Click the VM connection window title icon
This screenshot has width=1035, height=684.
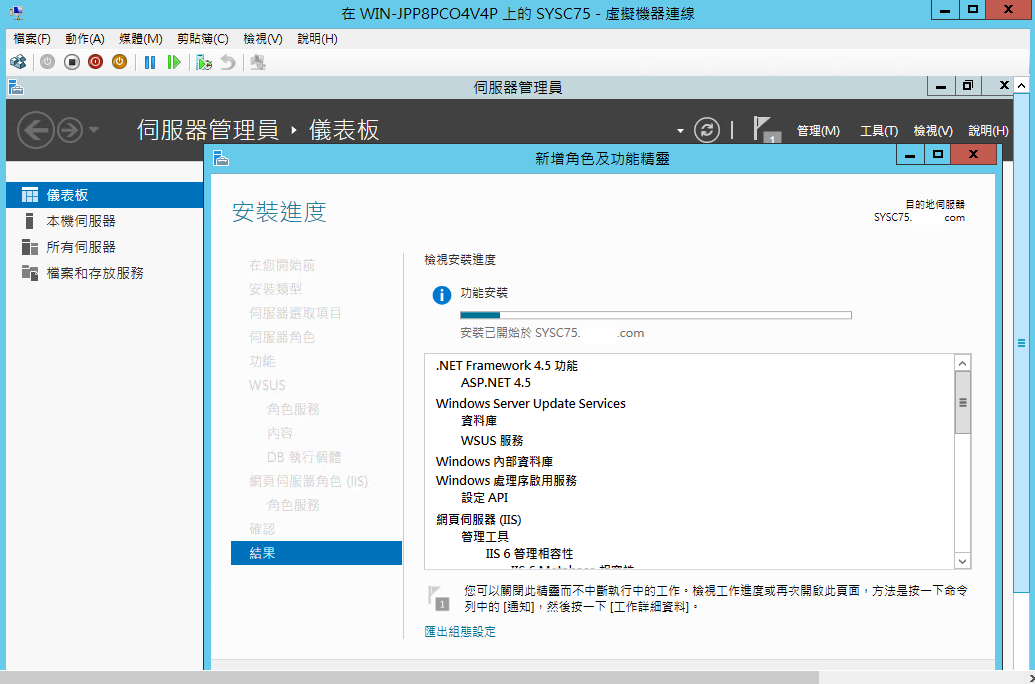click(16, 13)
